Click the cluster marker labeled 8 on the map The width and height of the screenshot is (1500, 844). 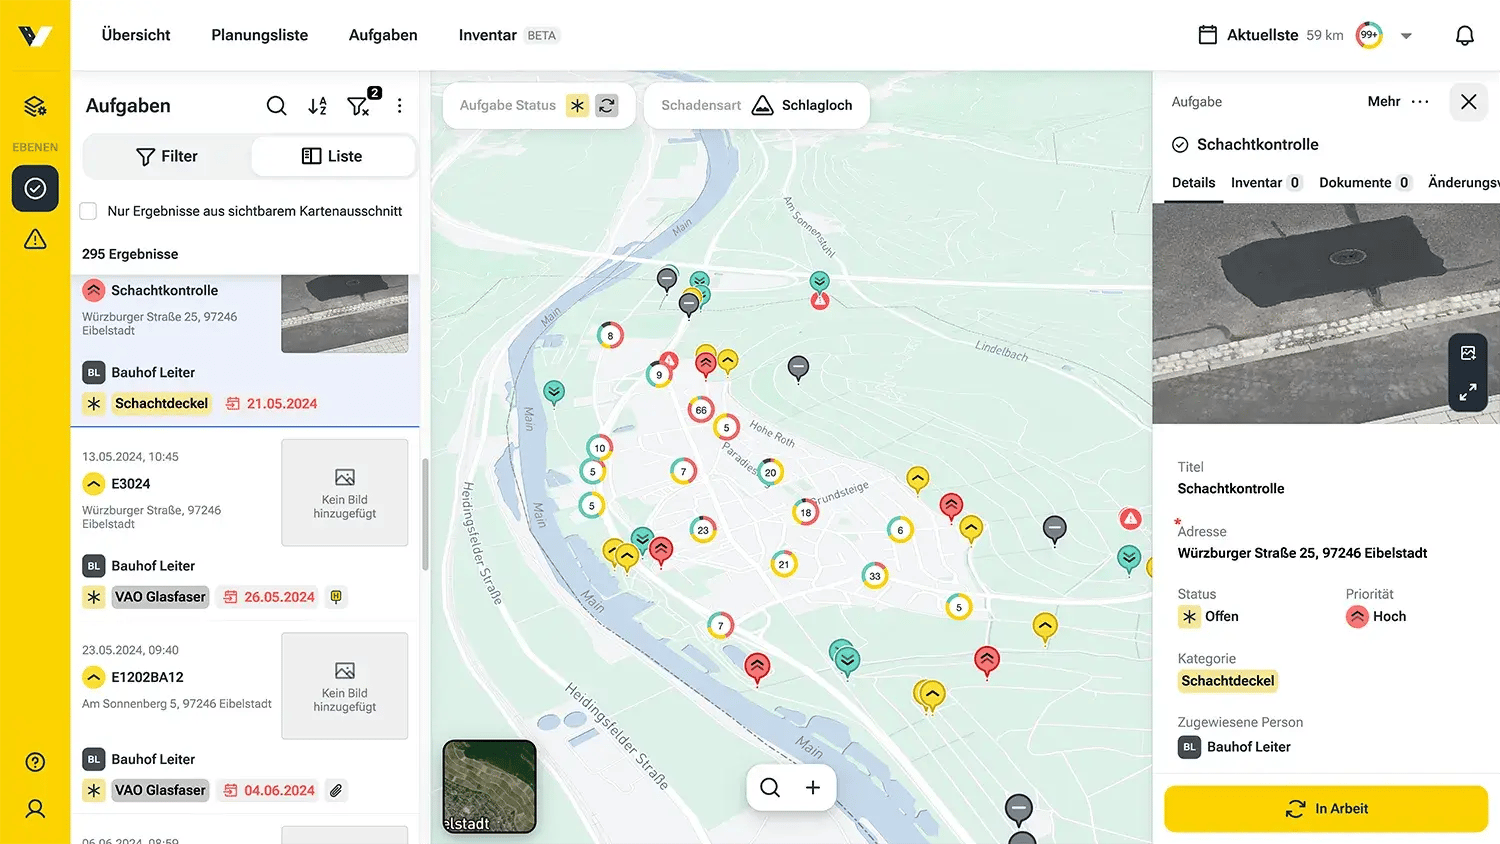click(610, 336)
